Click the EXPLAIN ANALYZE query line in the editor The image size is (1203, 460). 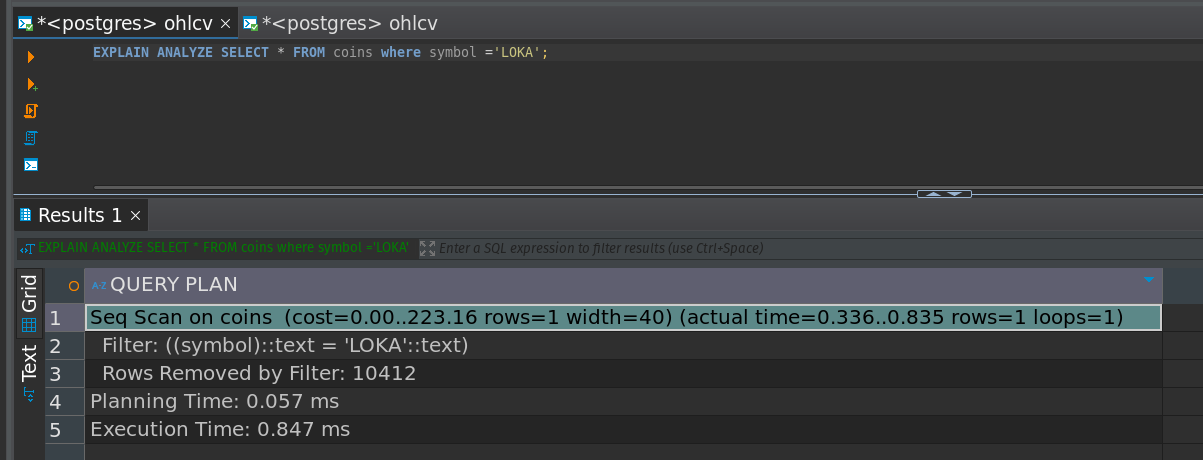[x=320, y=52]
